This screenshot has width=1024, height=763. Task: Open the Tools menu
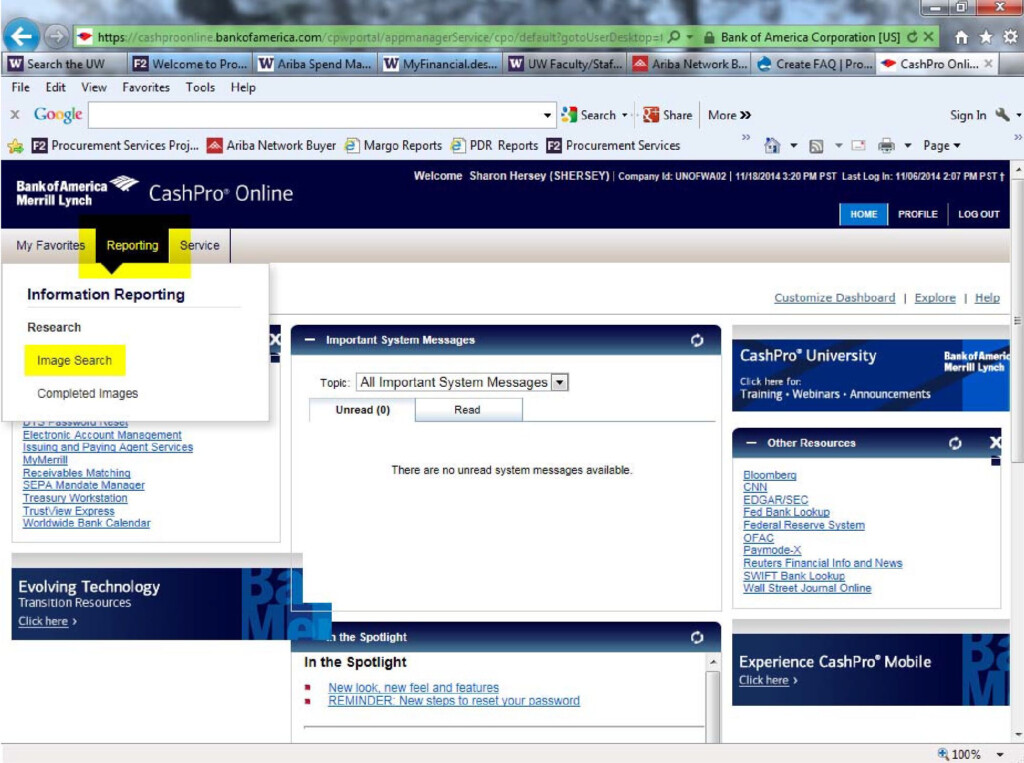[x=200, y=87]
